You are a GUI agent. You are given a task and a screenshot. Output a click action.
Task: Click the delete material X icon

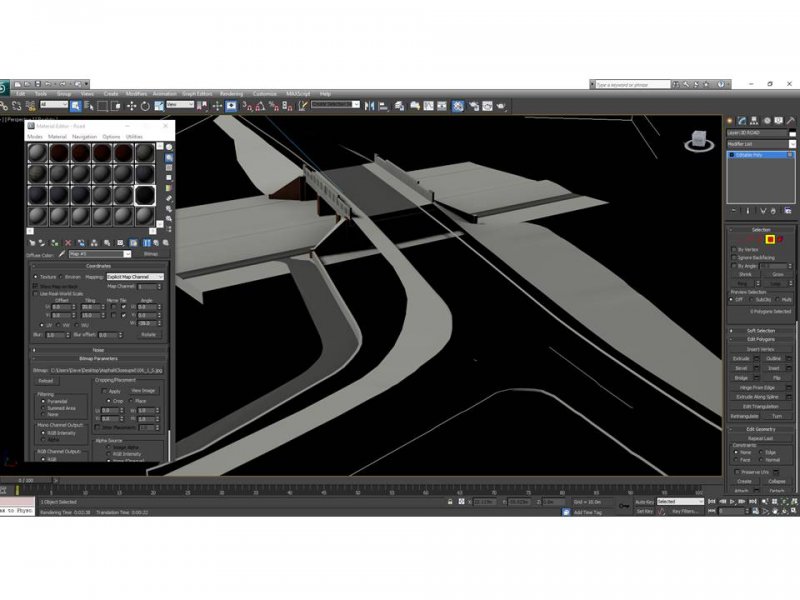pos(68,242)
